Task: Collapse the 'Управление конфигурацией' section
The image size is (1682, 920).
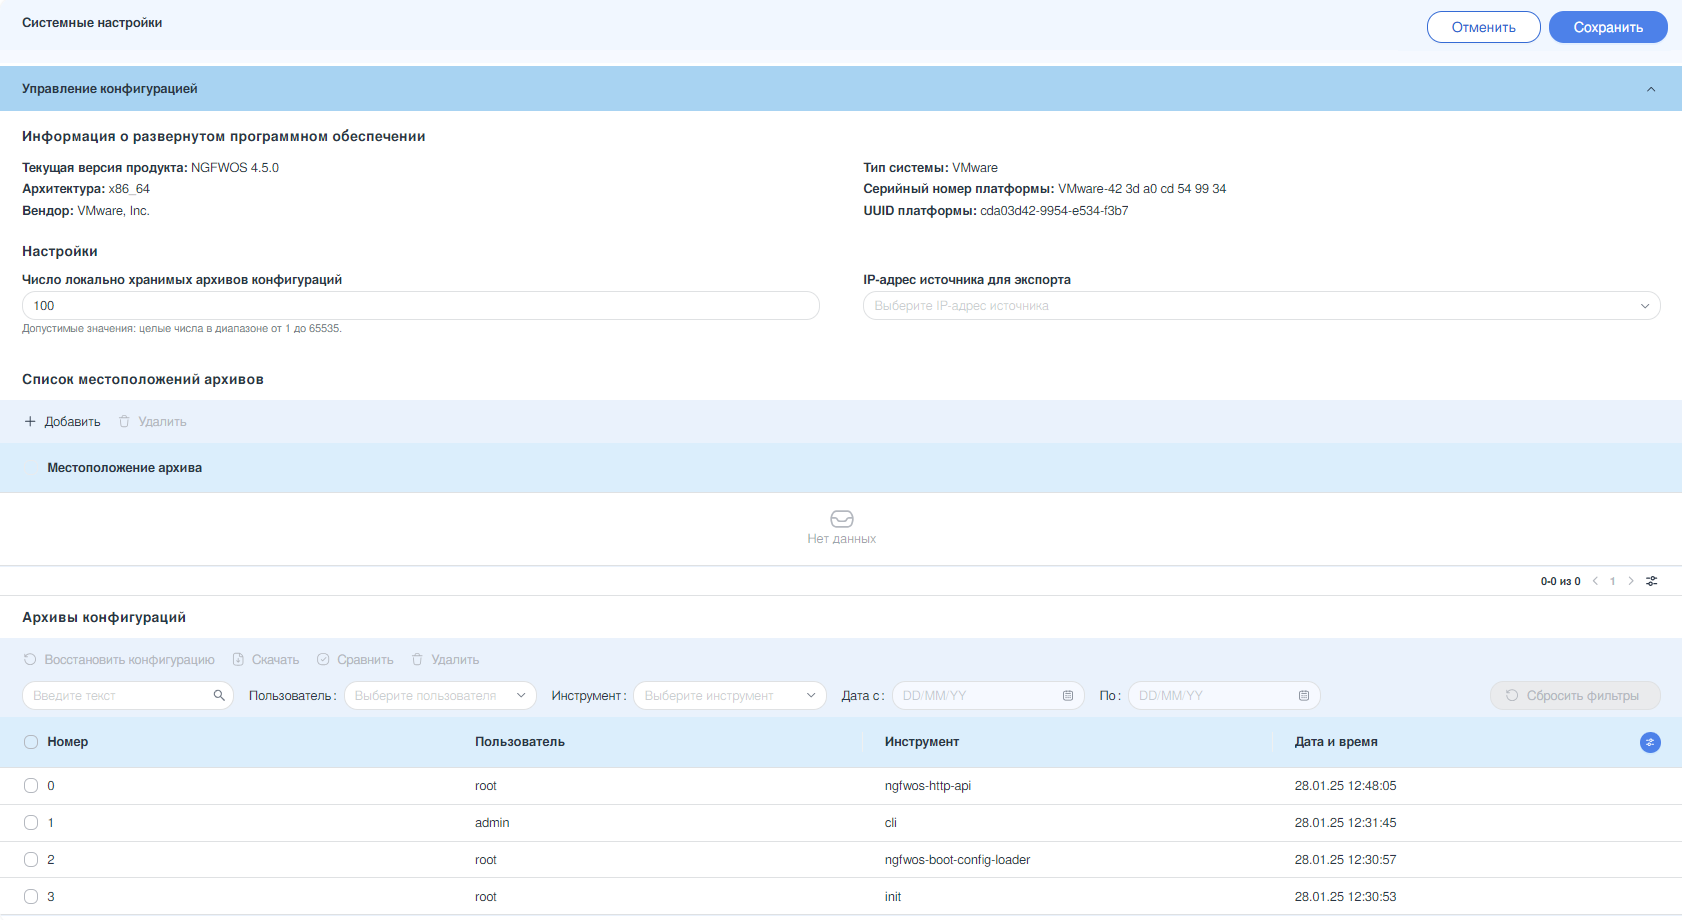Action: (x=1651, y=89)
